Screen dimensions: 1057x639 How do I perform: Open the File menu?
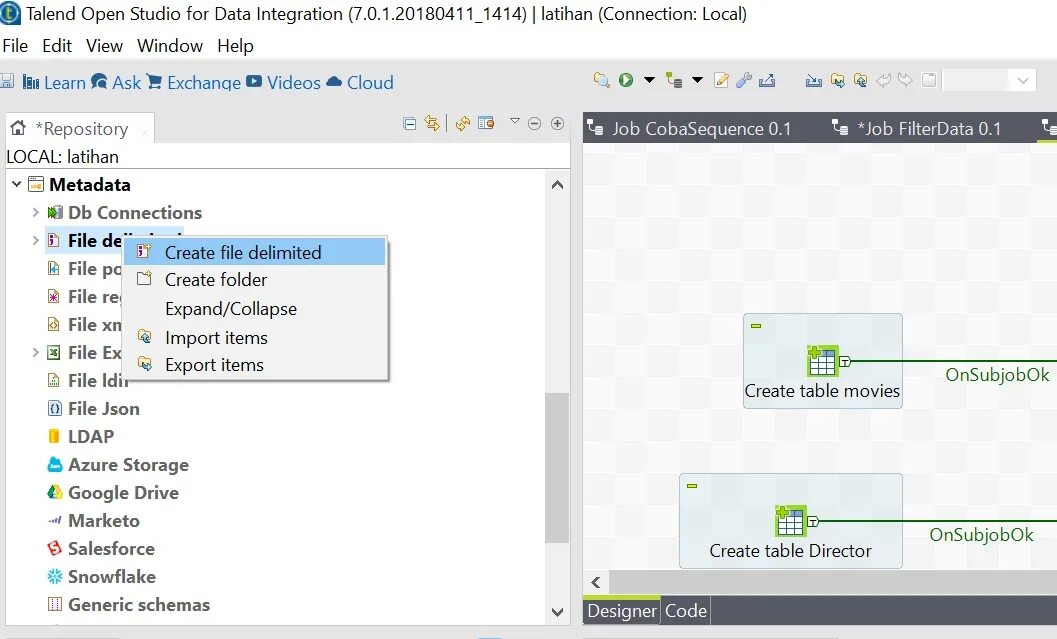(x=15, y=46)
